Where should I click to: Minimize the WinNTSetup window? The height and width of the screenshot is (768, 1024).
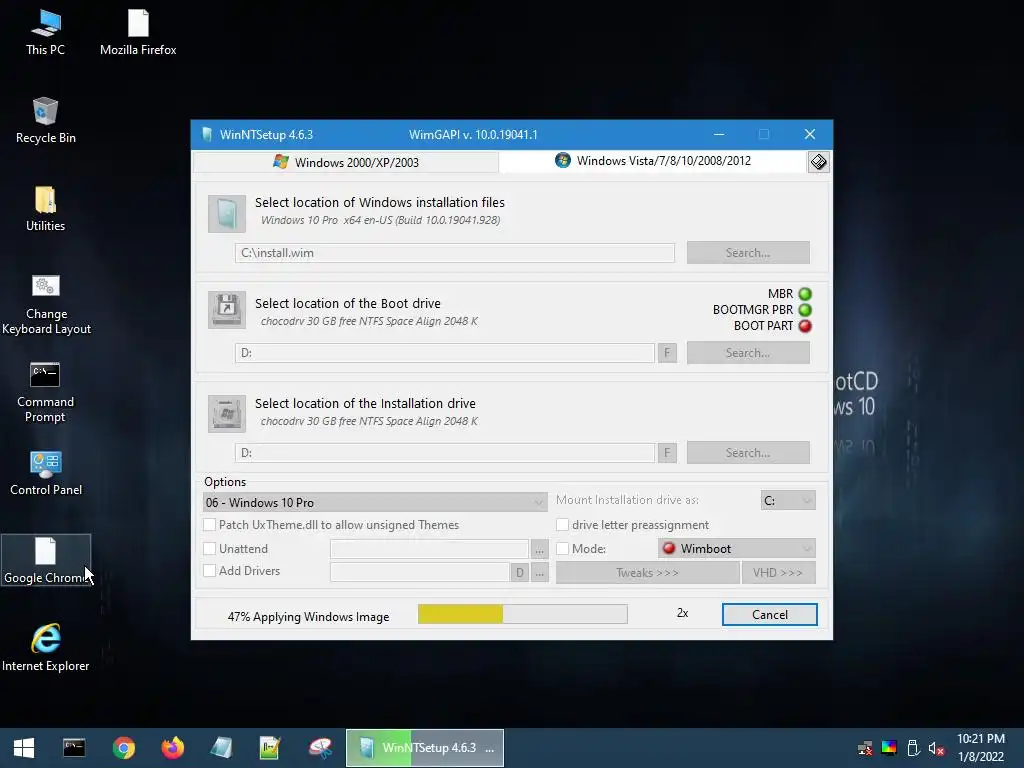719,135
